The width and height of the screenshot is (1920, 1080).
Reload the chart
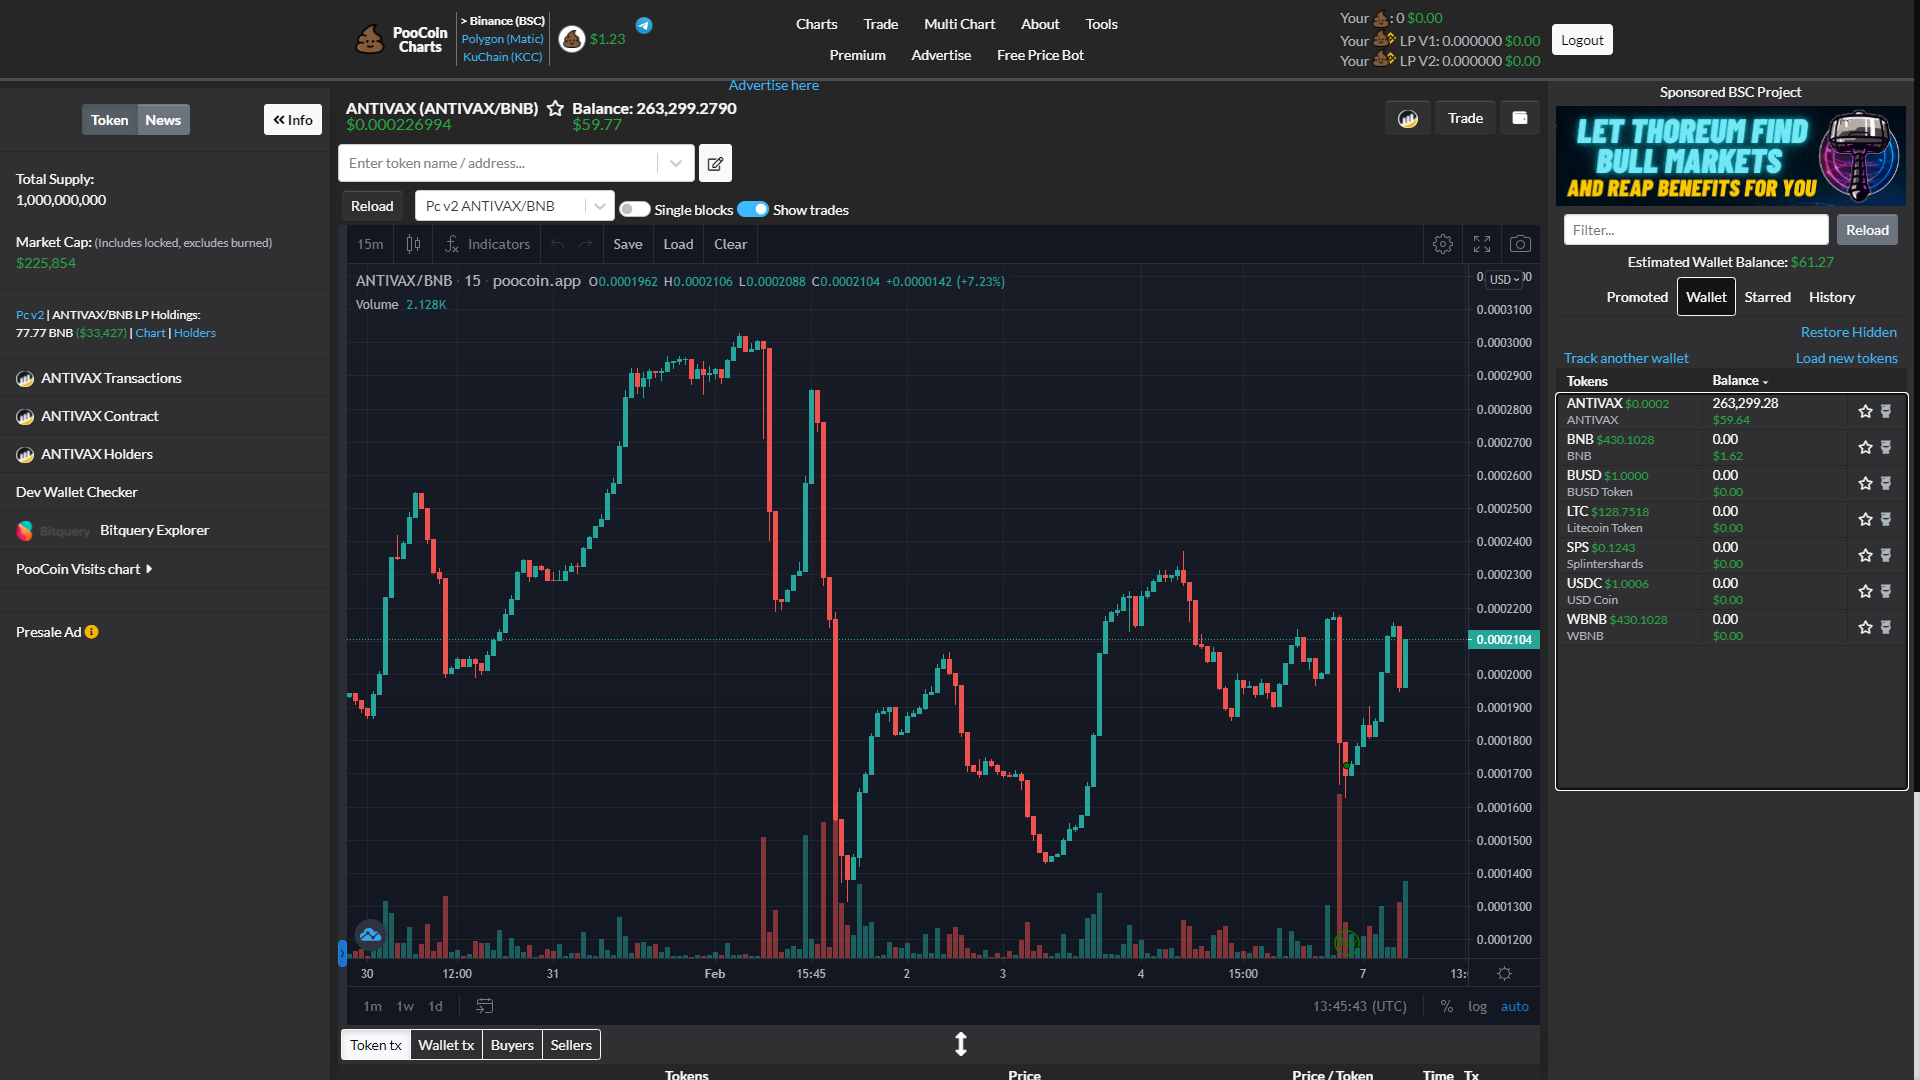[372, 206]
